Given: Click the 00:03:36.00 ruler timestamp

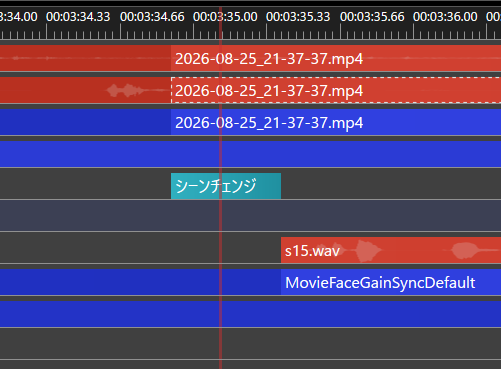Looking at the screenshot, I should point(445,17).
